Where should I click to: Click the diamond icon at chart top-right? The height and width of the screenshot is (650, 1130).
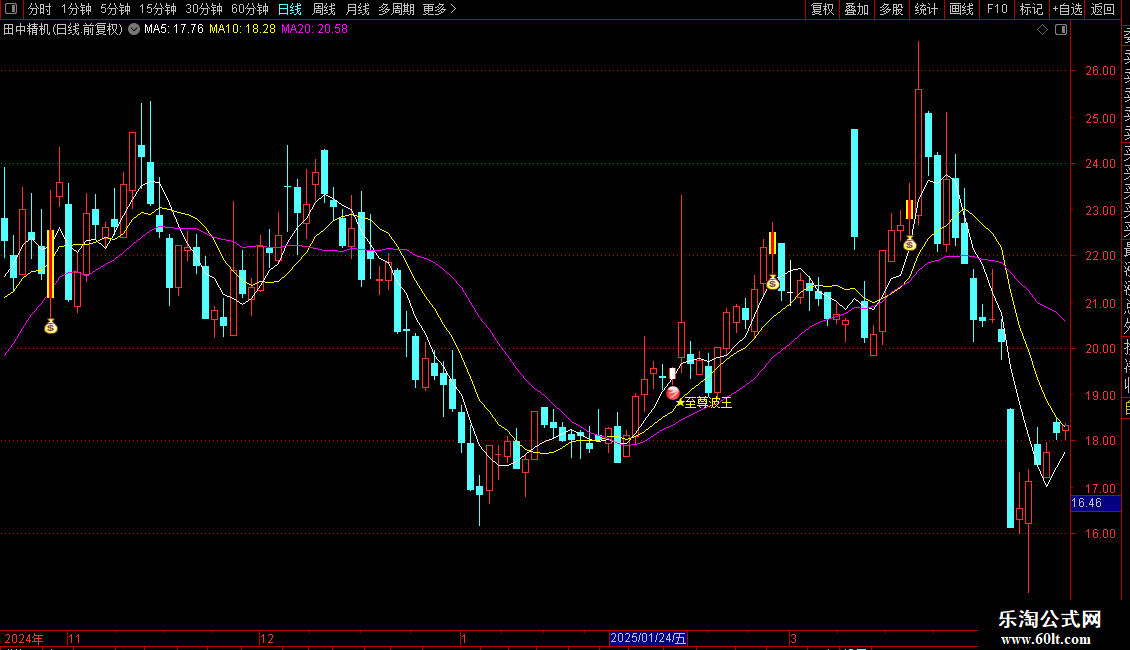[x=1042, y=30]
